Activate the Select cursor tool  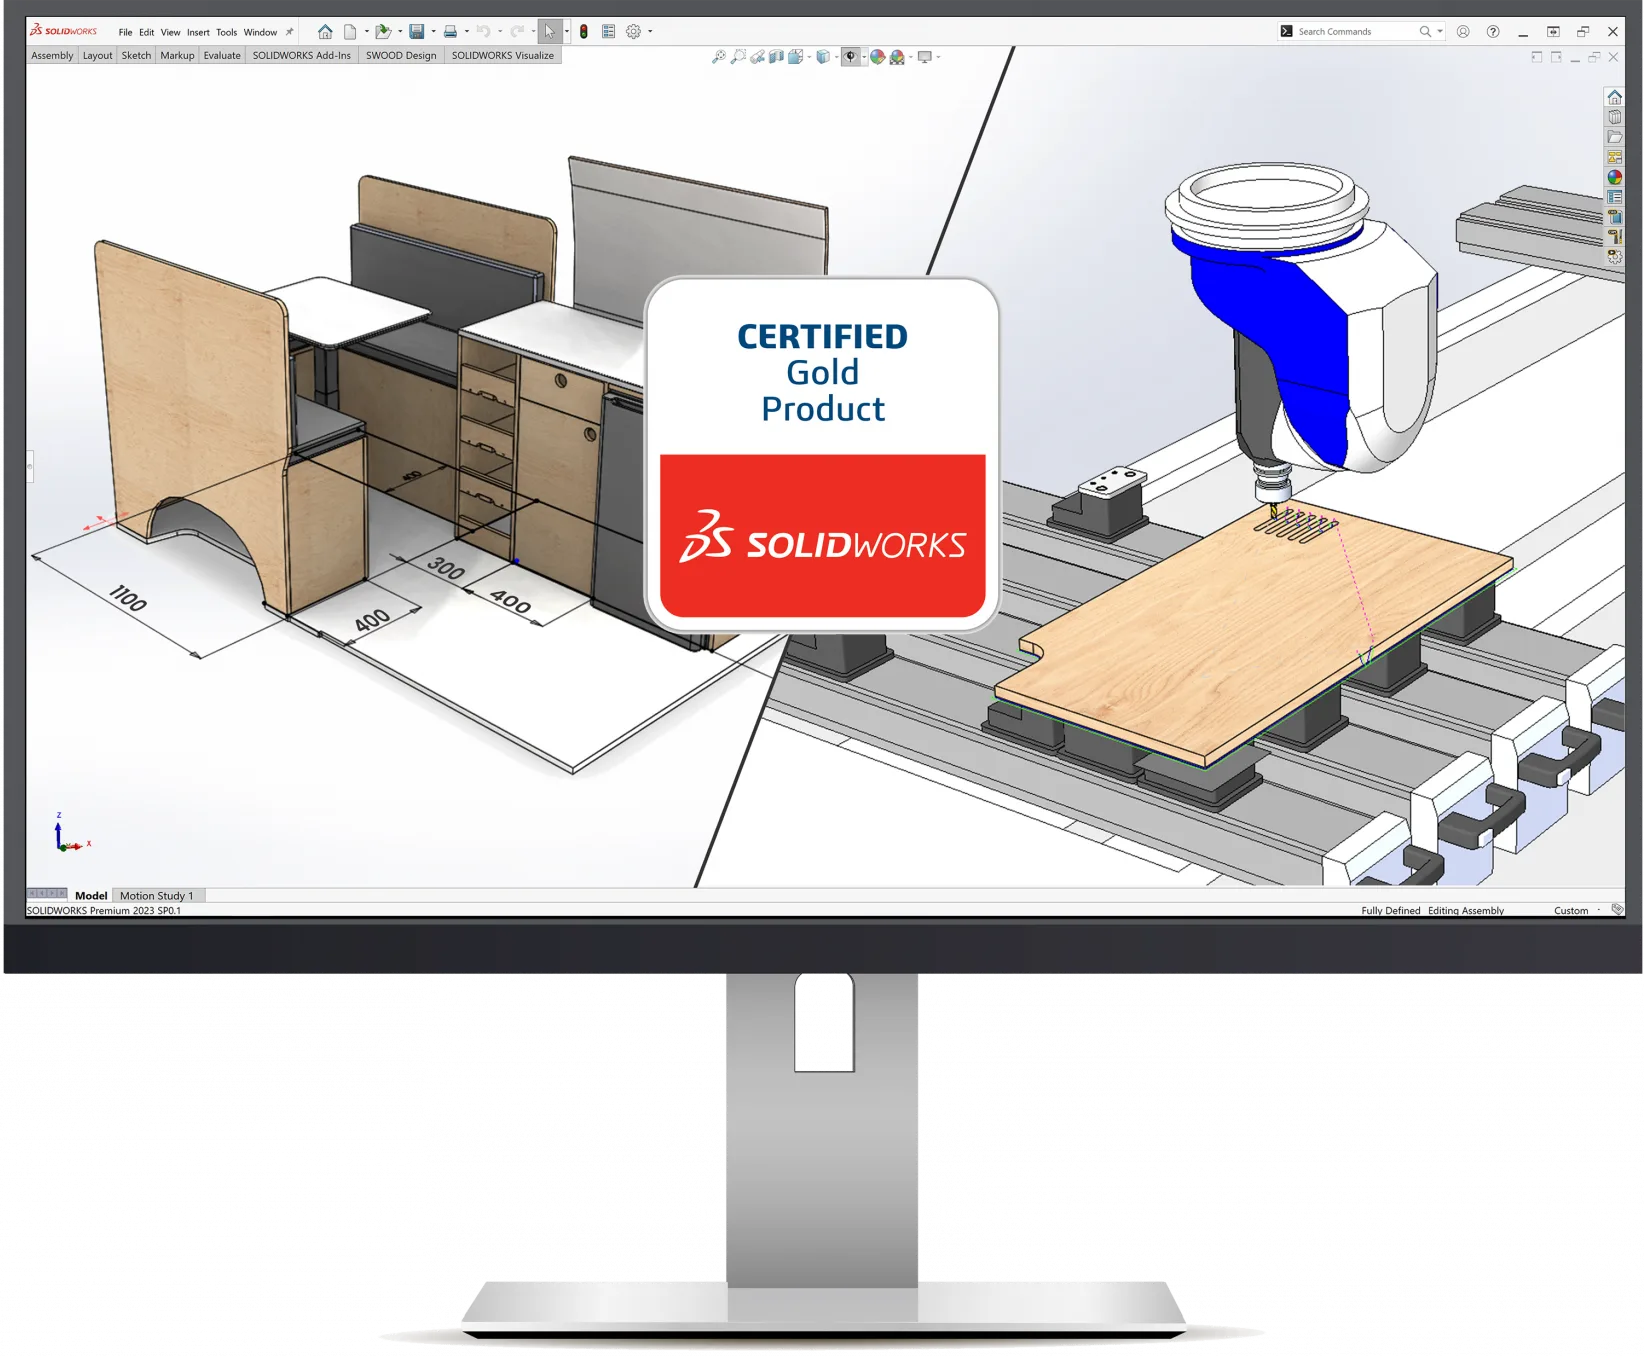pyautogui.click(x=549, y=32)
